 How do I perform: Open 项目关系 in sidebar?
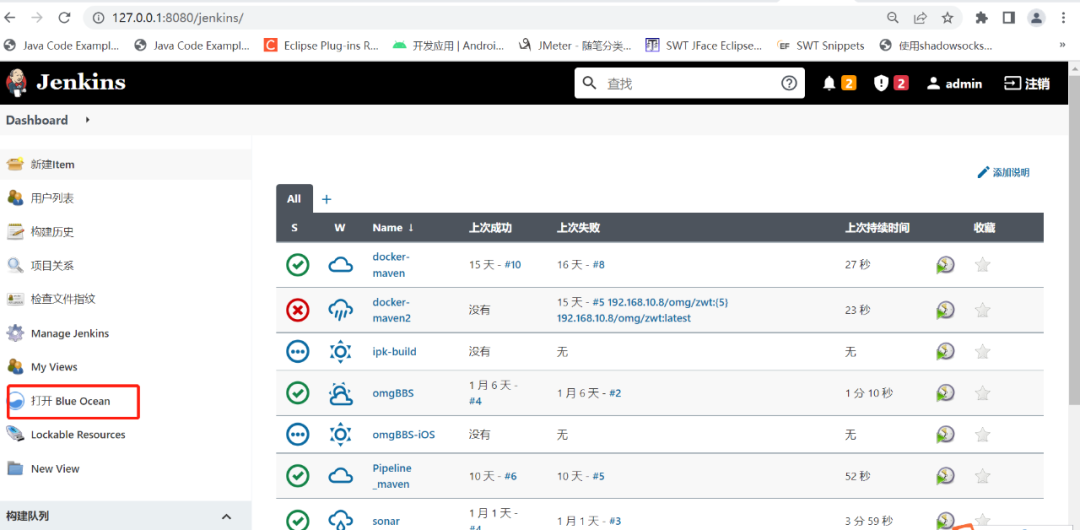52,266
